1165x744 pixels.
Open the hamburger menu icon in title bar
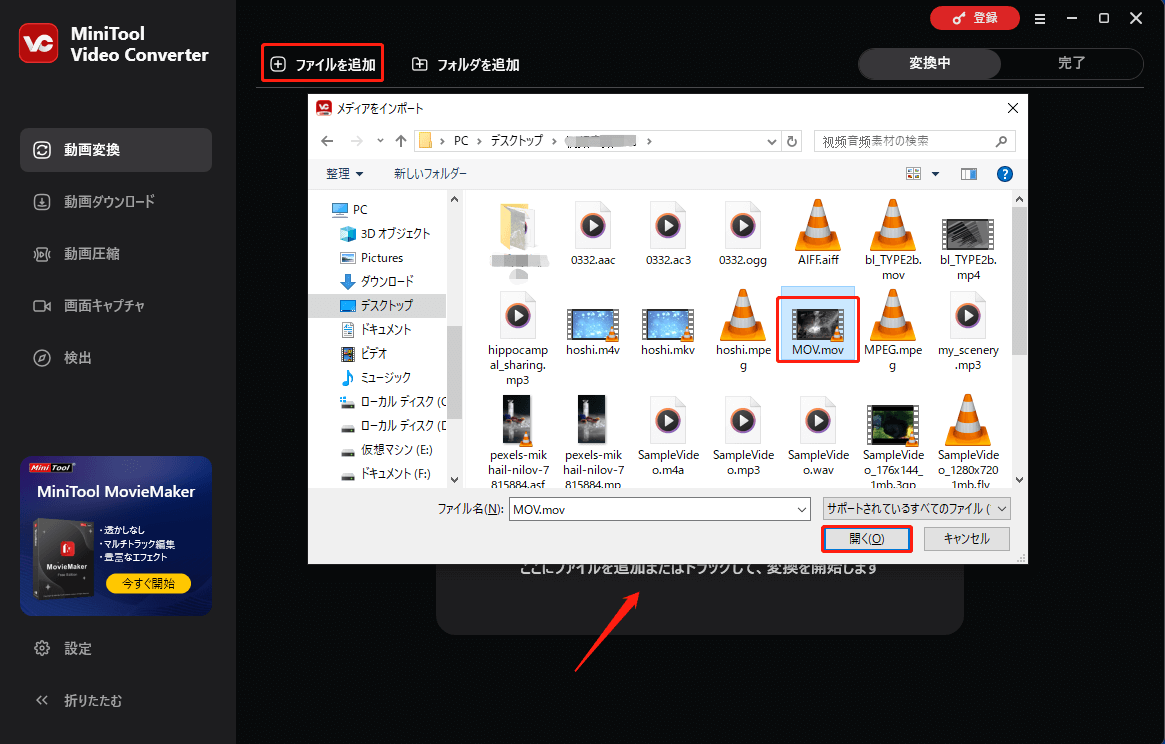pyautogui.click(x=1040, y=19)
